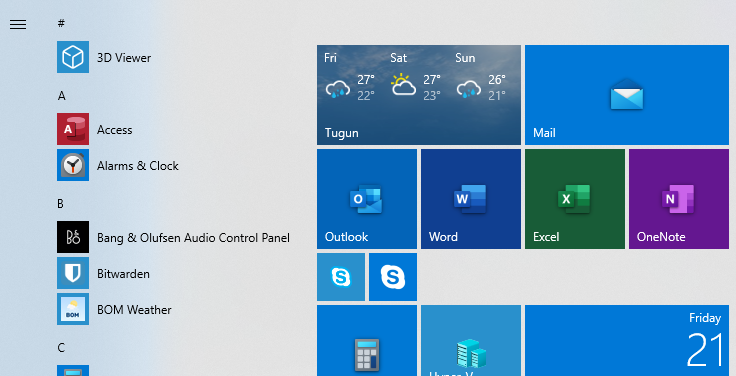Click the Access app name
This screenshot has height=376, width=736.
[x=115, y=130]
